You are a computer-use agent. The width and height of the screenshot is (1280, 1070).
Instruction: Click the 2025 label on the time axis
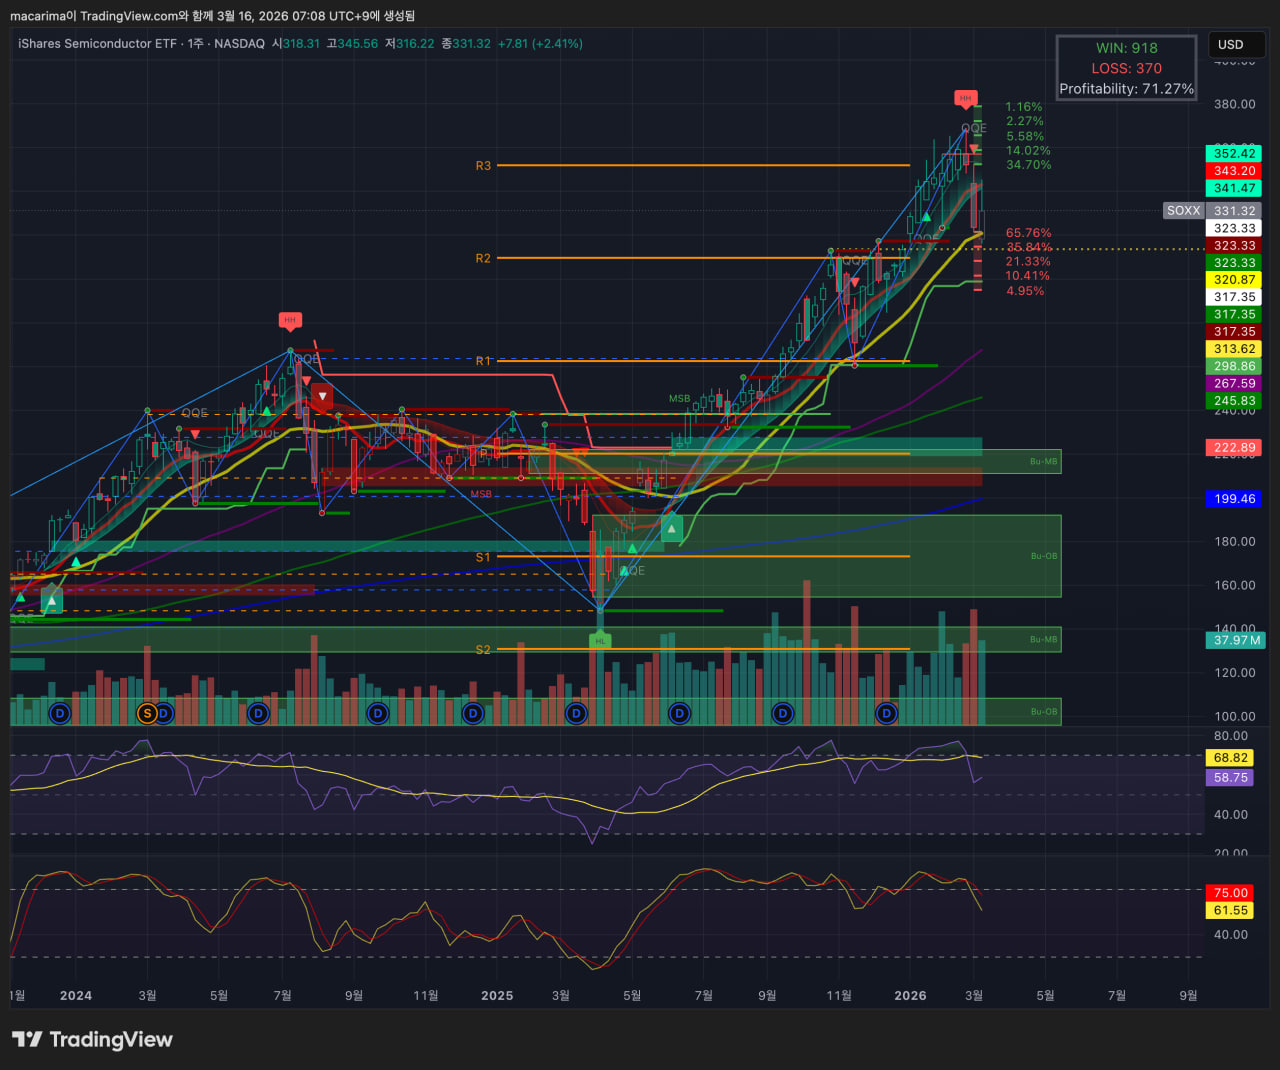tap(497, 995)
